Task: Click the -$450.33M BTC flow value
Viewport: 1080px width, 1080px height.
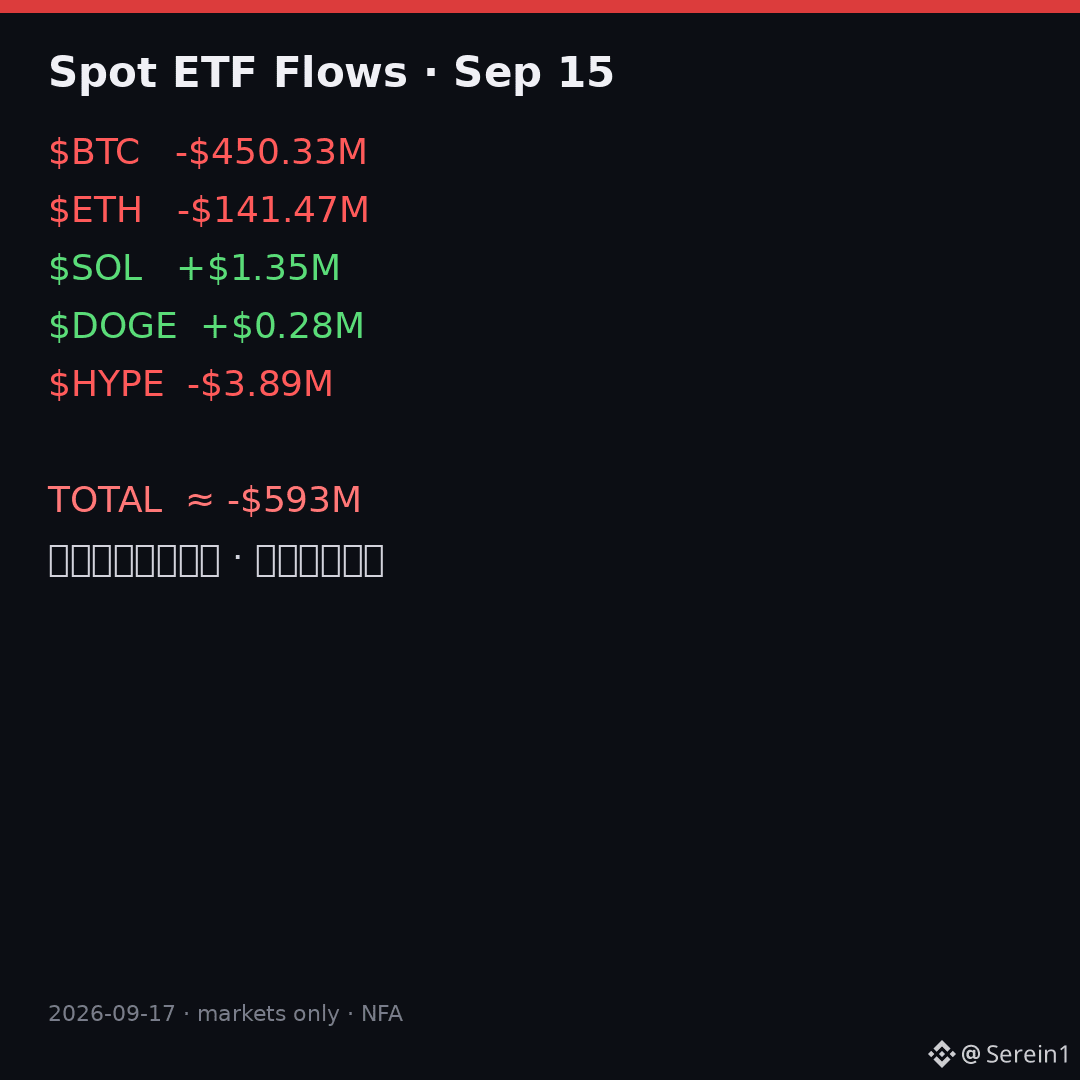Action: pos(271,152)
